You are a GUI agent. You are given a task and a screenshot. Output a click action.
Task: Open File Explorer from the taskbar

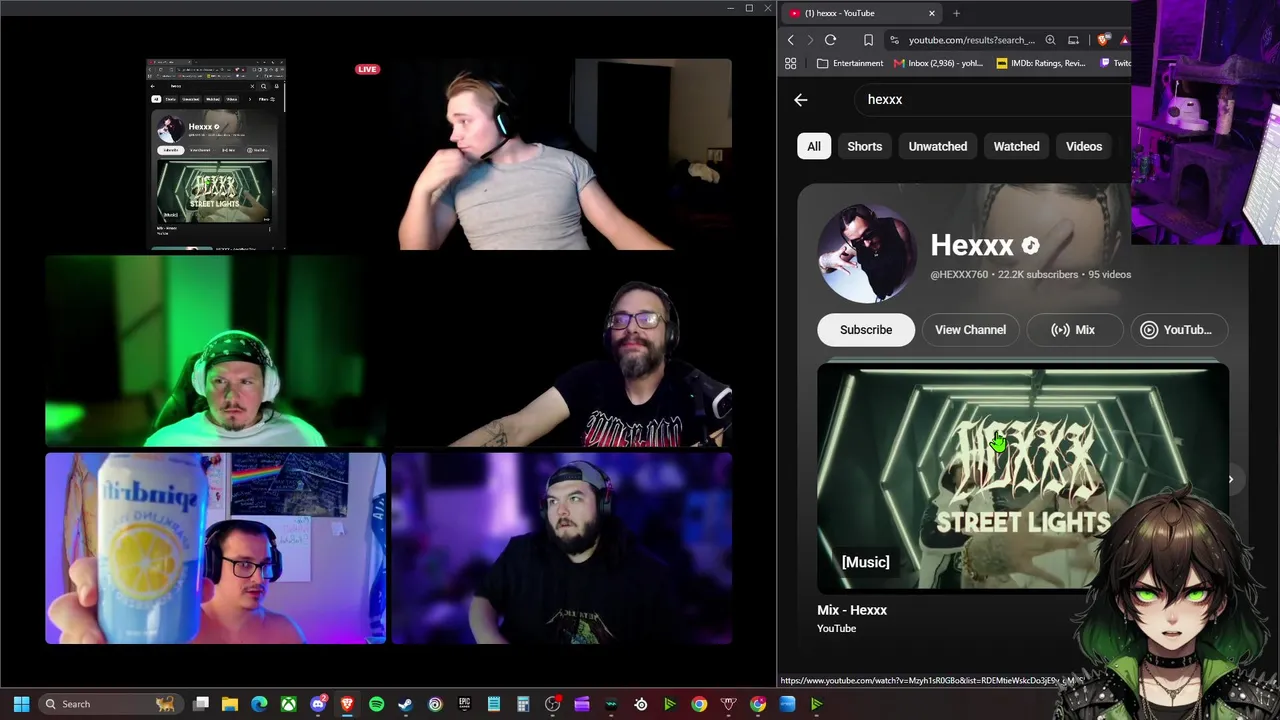point(229,704)
